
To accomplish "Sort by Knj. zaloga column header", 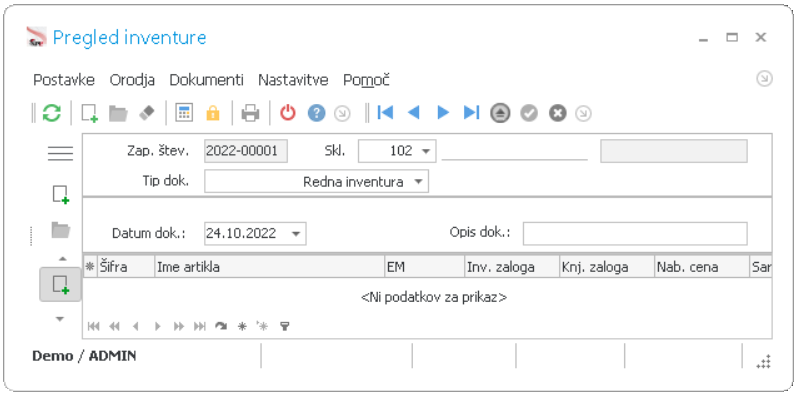I will point(607,267).
